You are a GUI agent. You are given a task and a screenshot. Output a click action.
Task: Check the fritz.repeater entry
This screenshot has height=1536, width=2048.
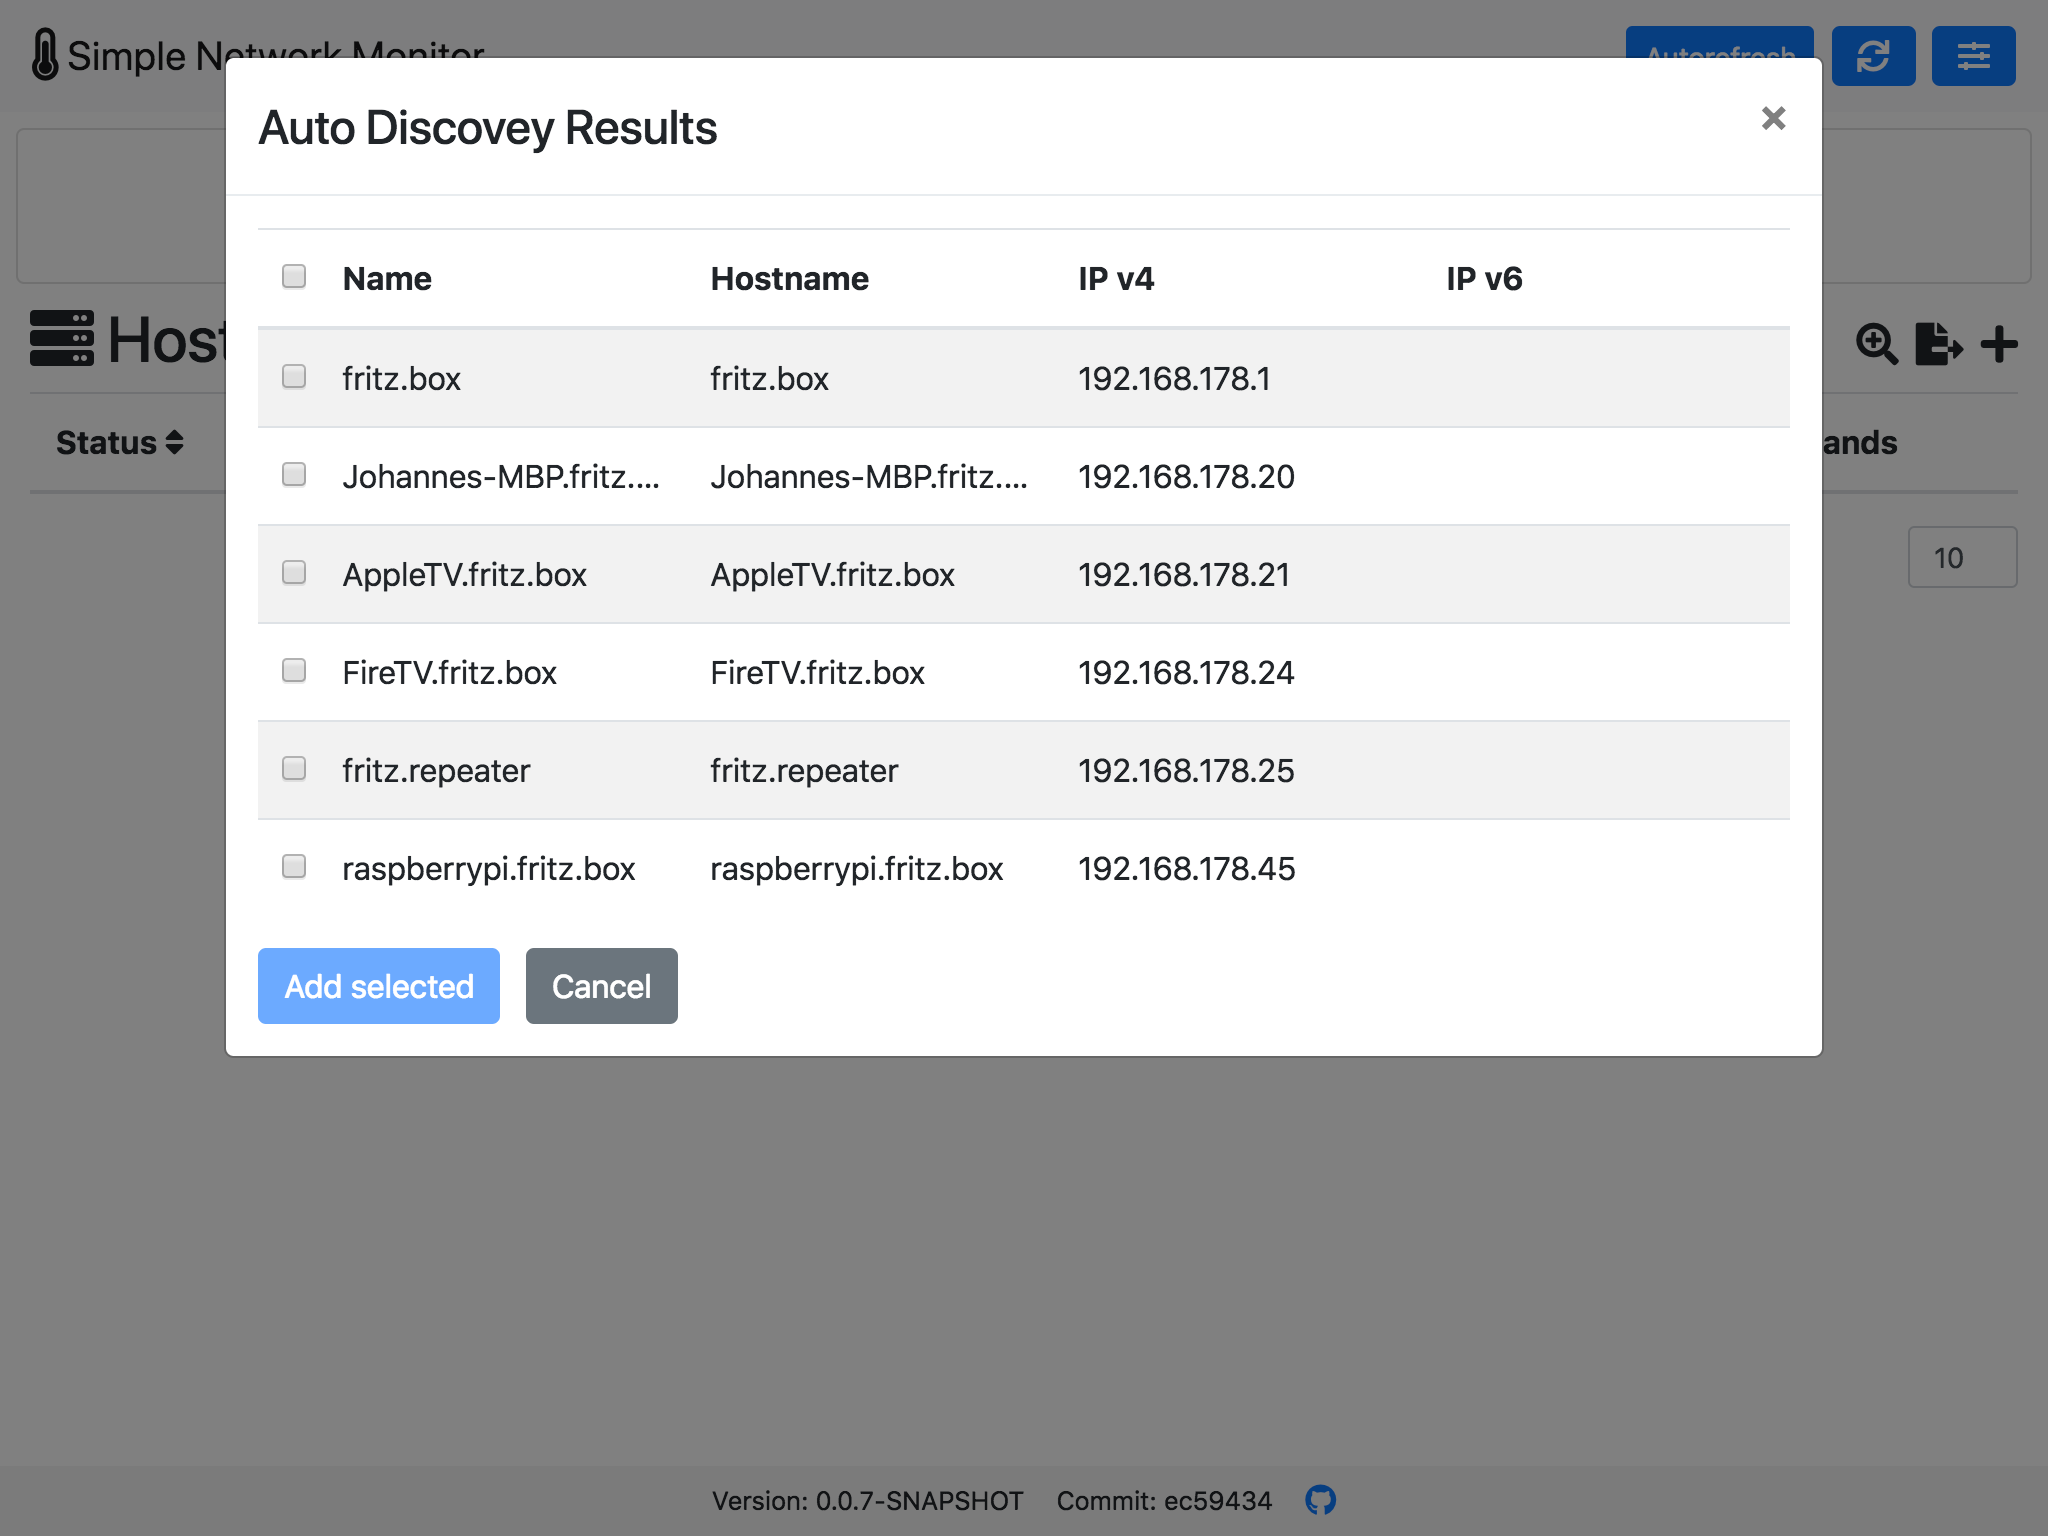pos(293,768)
